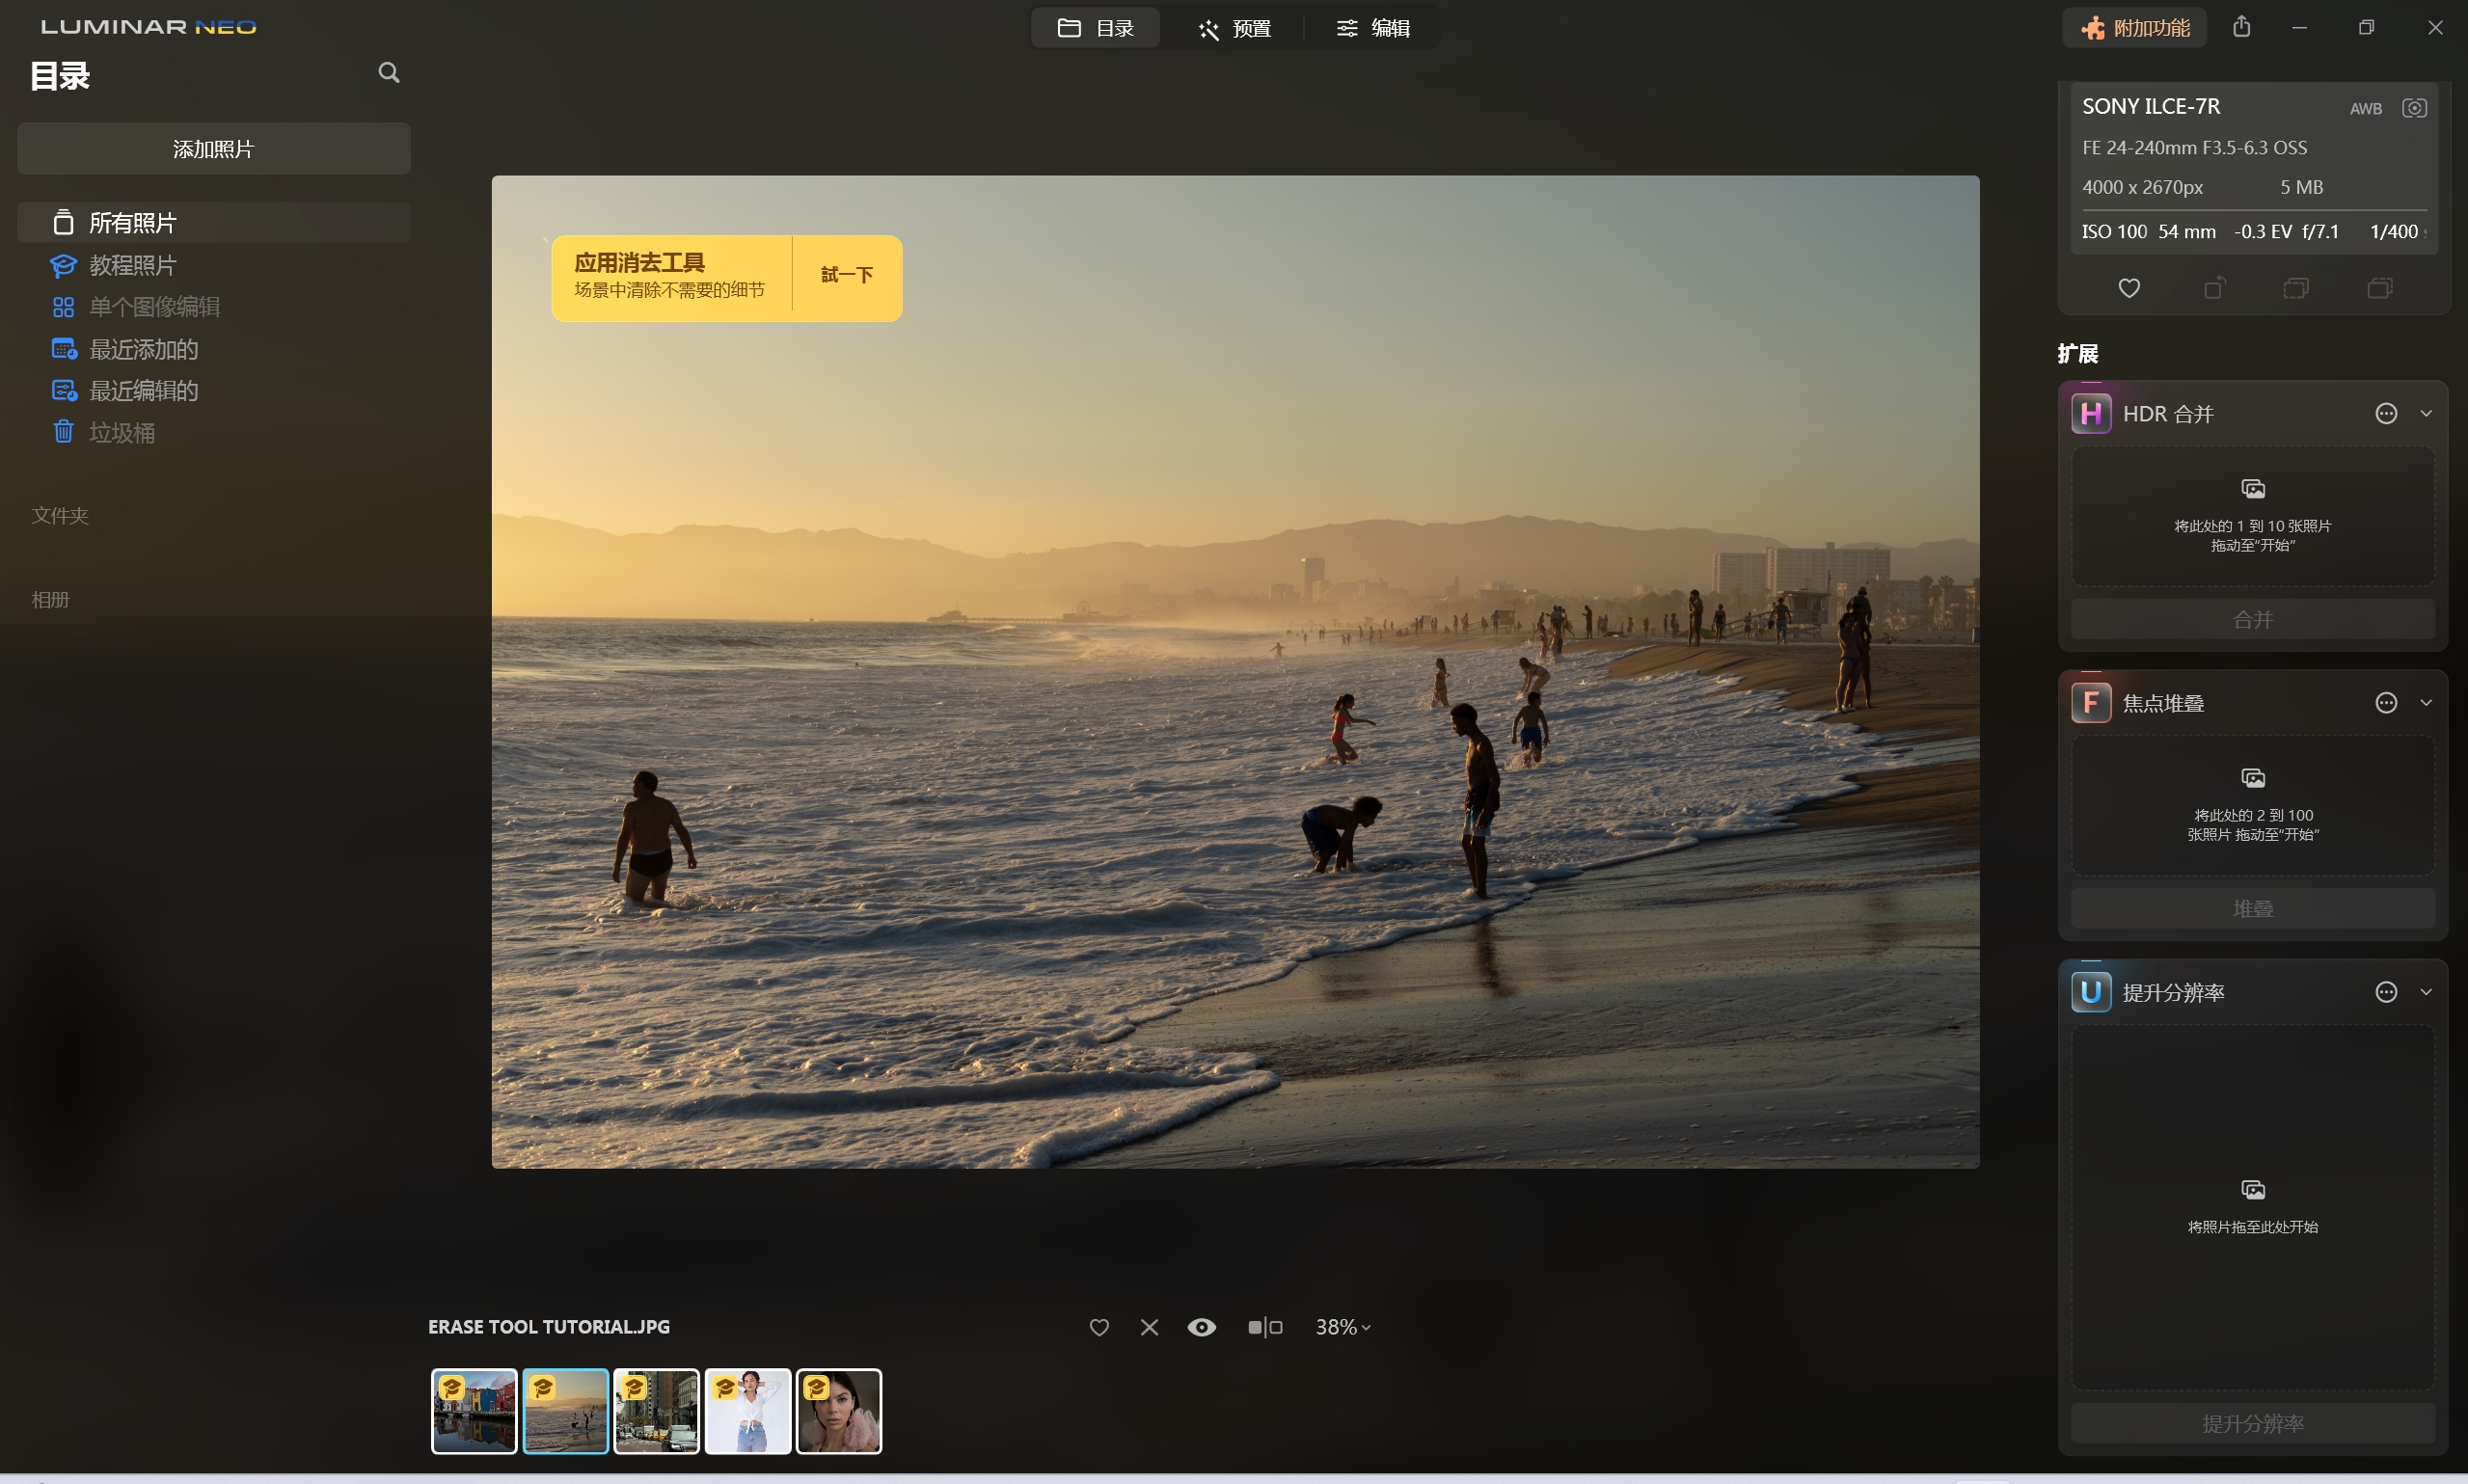2468x1484 pixels.
Task: Collapse the HDR 合并 panel chevron
Action: [2426, 413]
